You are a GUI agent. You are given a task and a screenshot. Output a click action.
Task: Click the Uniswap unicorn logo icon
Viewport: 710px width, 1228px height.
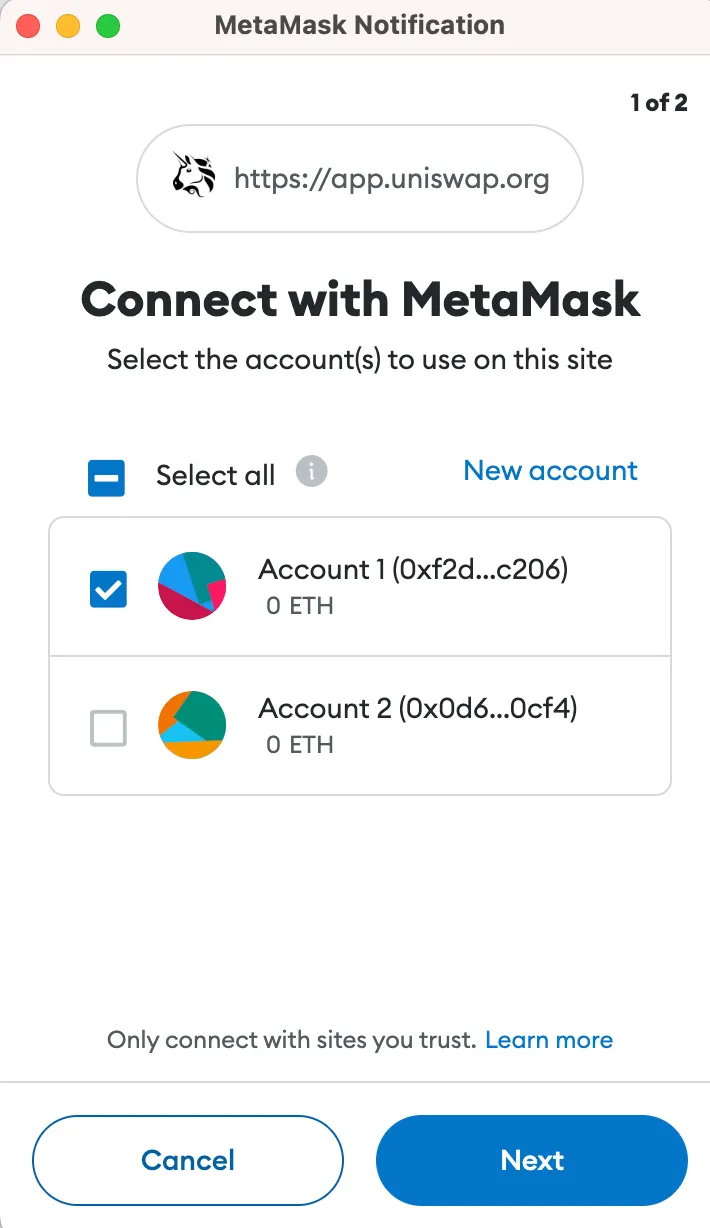click(194, 178)
